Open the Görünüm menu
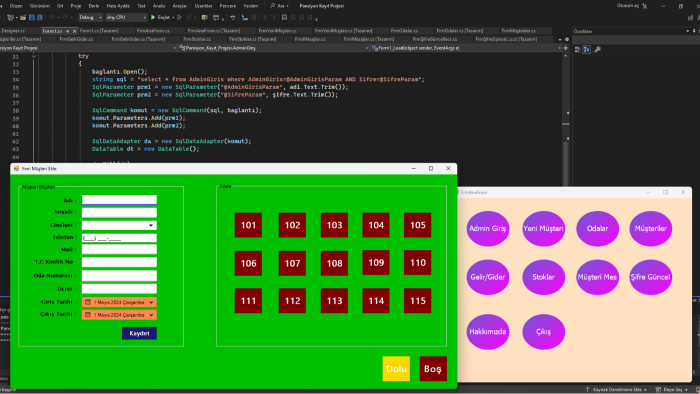This screenshot has height=394, width=700. tap(40, 6)
